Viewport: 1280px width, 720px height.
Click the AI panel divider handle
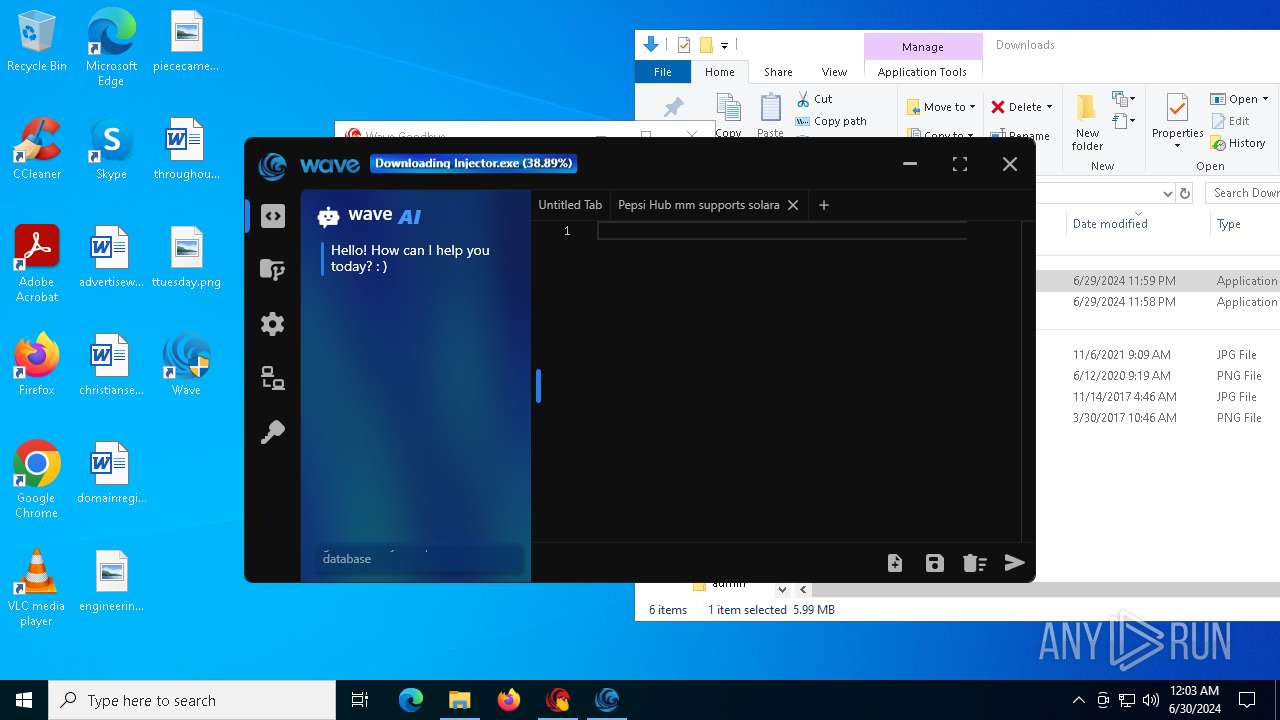point(538,386)
